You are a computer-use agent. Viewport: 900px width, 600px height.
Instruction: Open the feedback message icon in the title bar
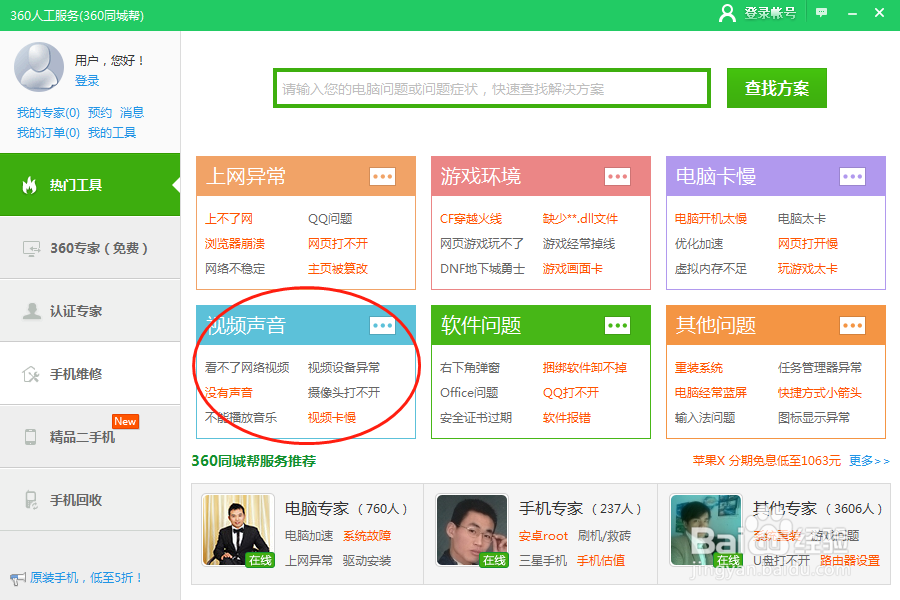(x=821, y=13)
